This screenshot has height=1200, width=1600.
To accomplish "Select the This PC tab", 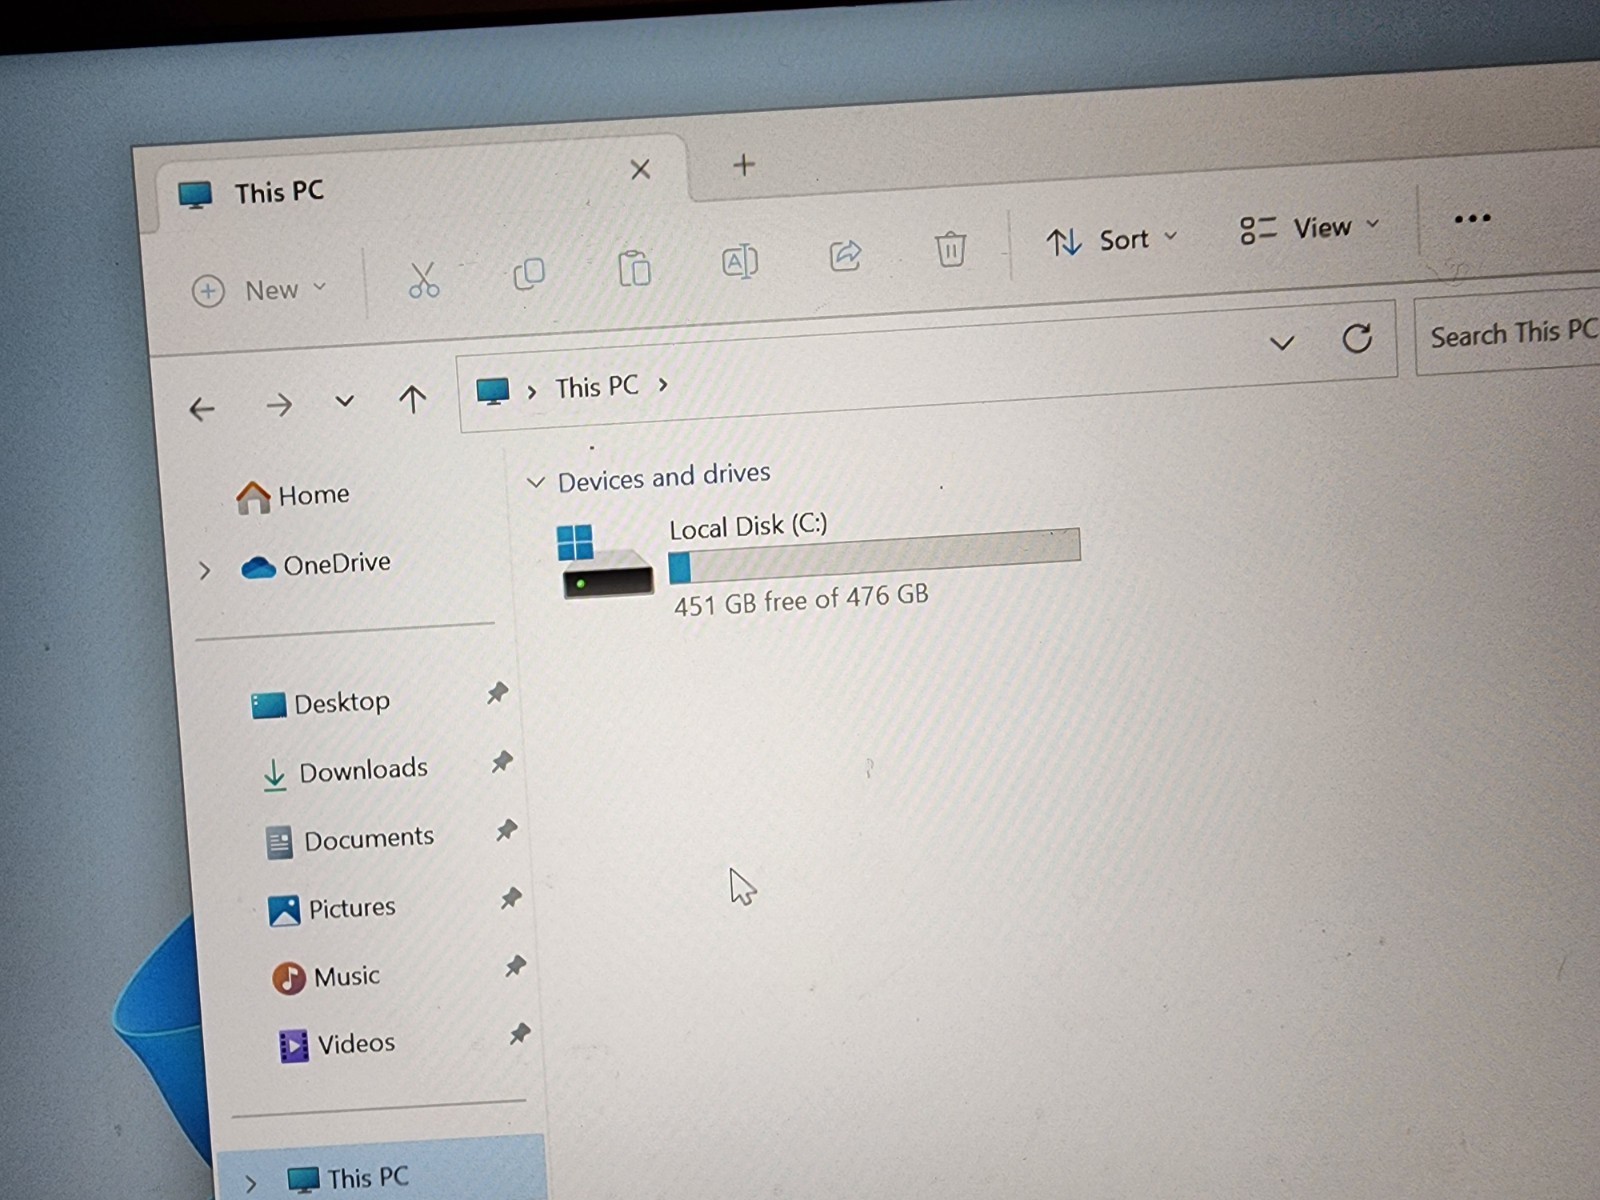I will 420,186.
